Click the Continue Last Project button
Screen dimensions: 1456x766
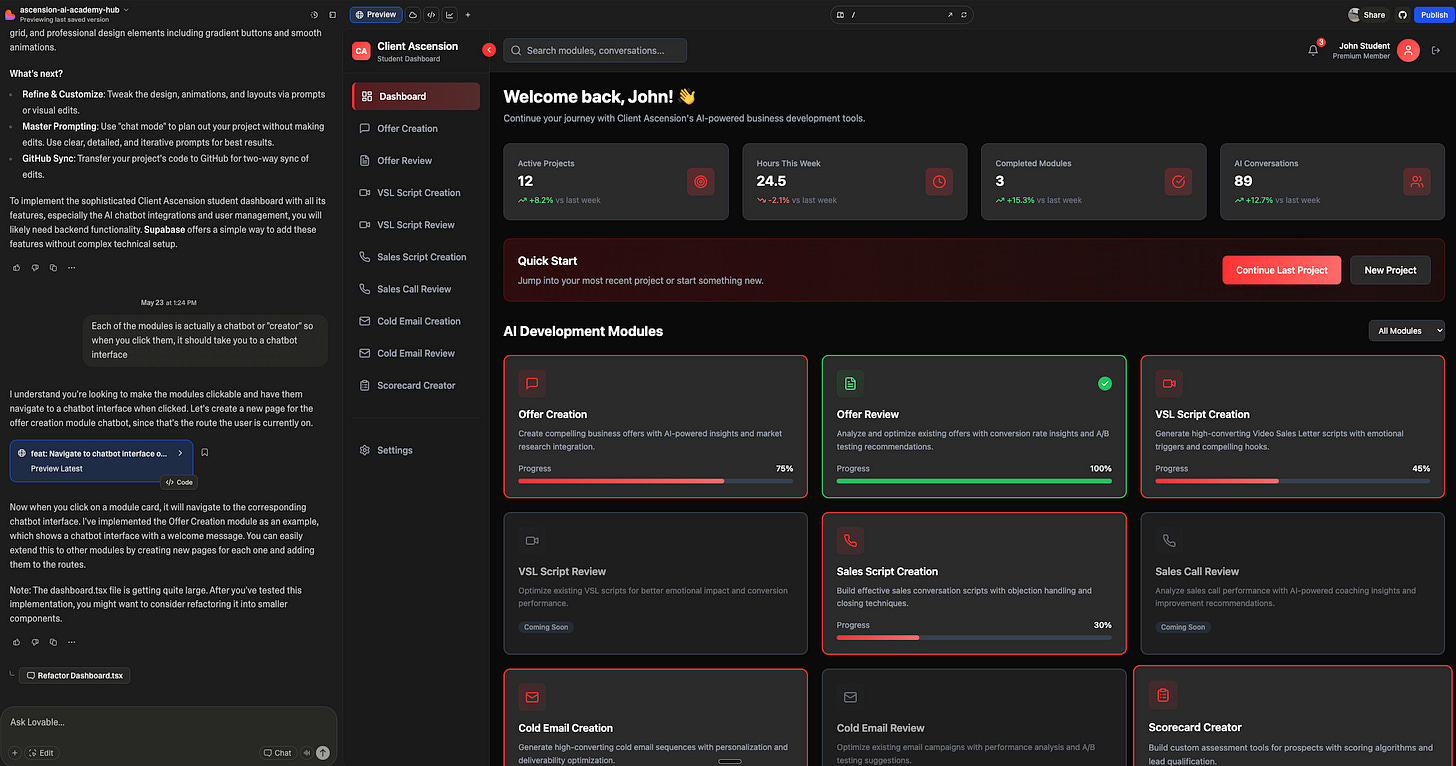[1281, 270]
